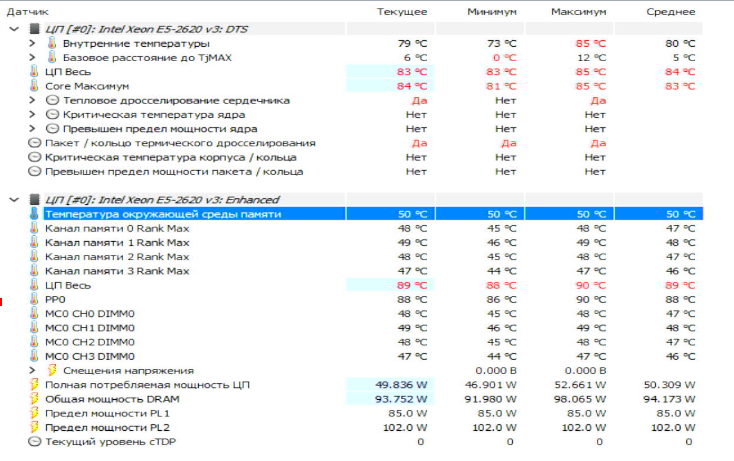Click thermometer icon beside PP0
The image size is (734, 461).
(x=34, y=300)
